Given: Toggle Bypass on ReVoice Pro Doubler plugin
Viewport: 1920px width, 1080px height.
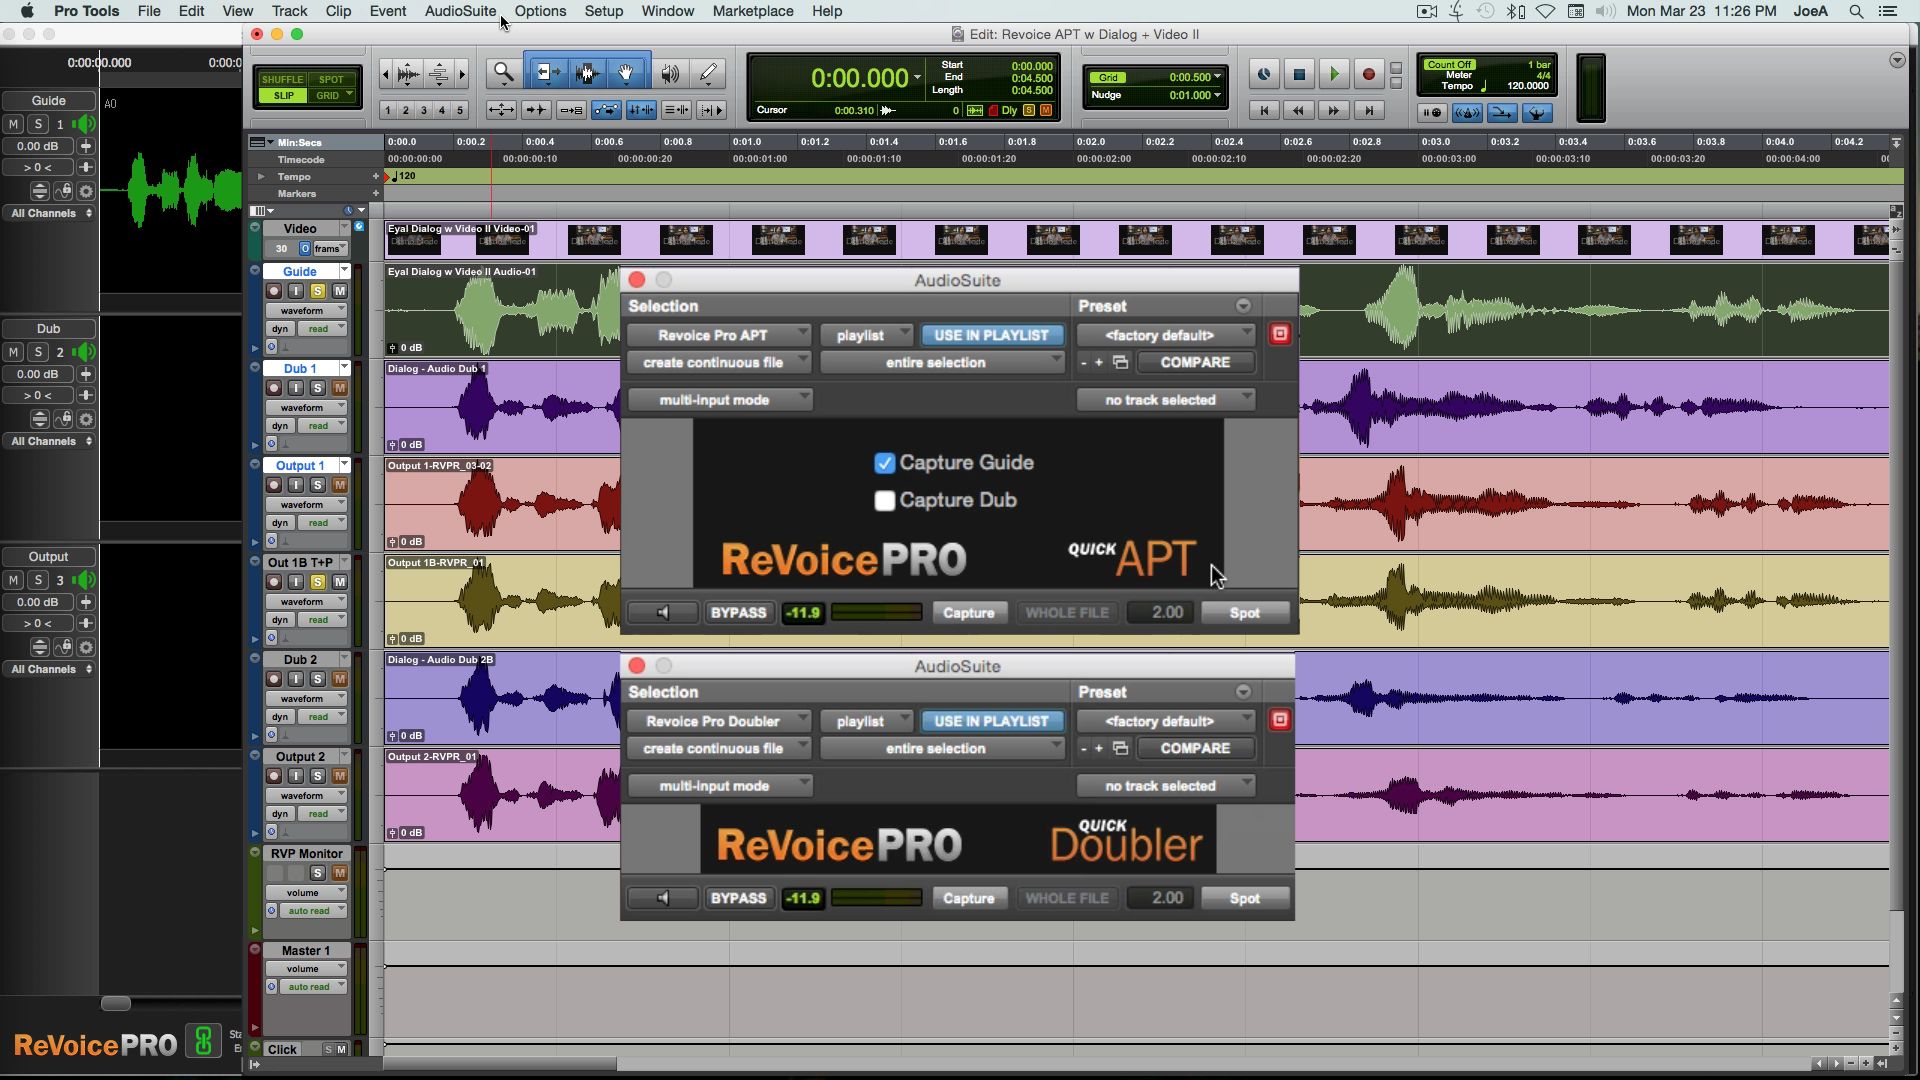Looking at the screenshot, I should coord(737,897).
